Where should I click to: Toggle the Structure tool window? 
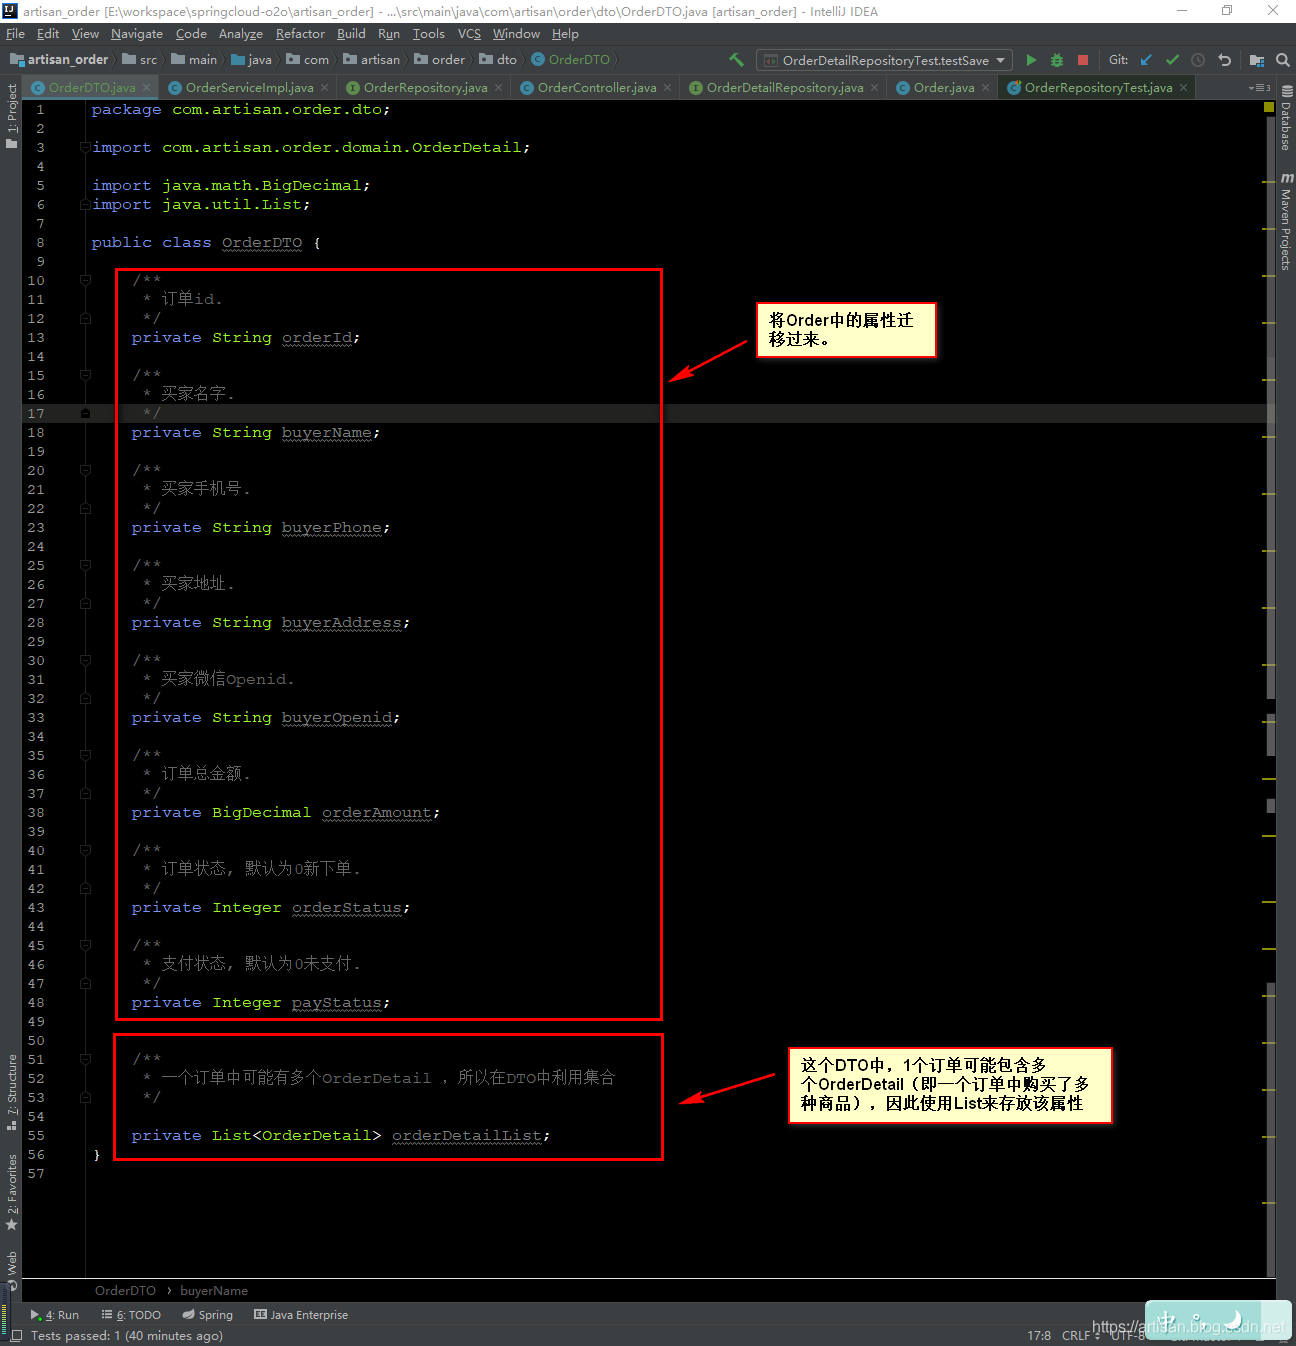pos(11,1092)
